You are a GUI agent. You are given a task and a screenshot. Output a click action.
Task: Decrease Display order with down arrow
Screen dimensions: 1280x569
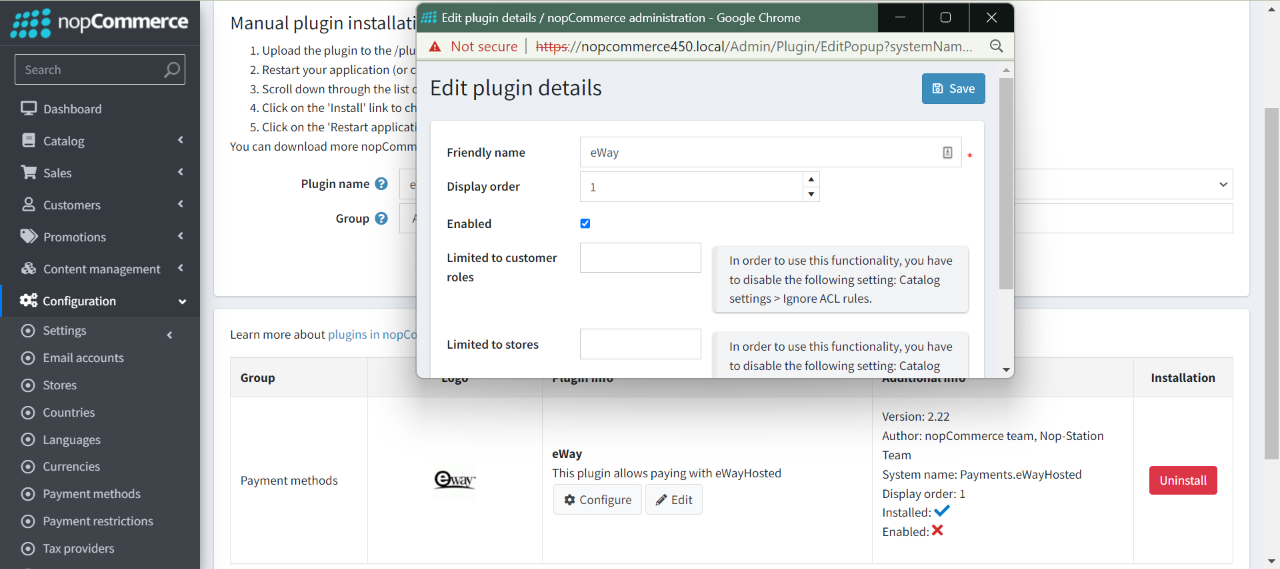pyautogui.click(x=811, y=194)
